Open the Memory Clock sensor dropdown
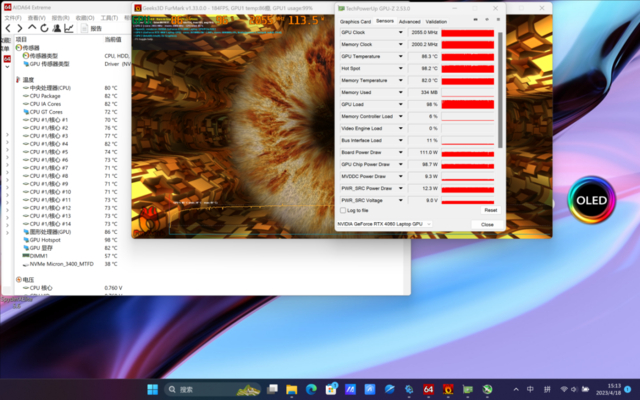This screenshot has width=640, height=400. tap(400, 44)
